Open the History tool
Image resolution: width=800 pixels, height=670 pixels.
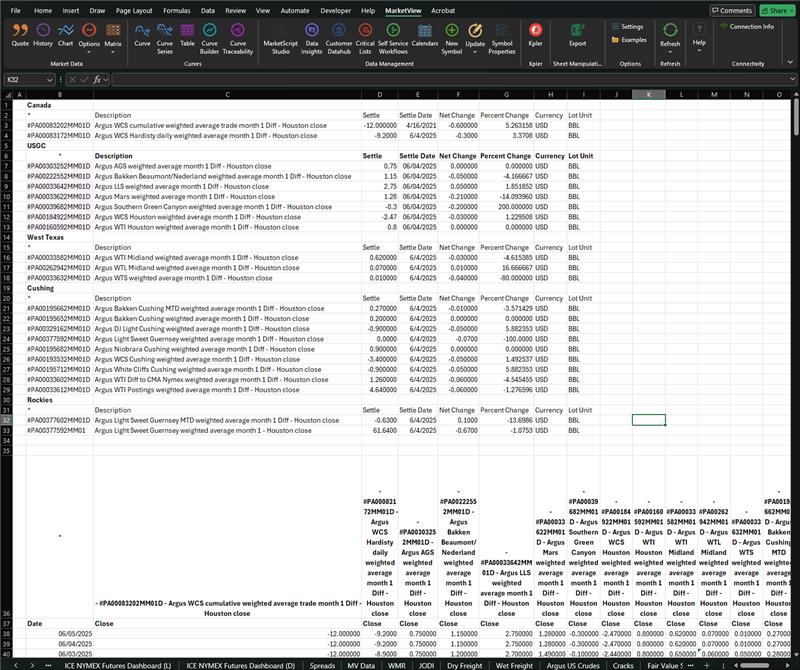click(43, 35)
